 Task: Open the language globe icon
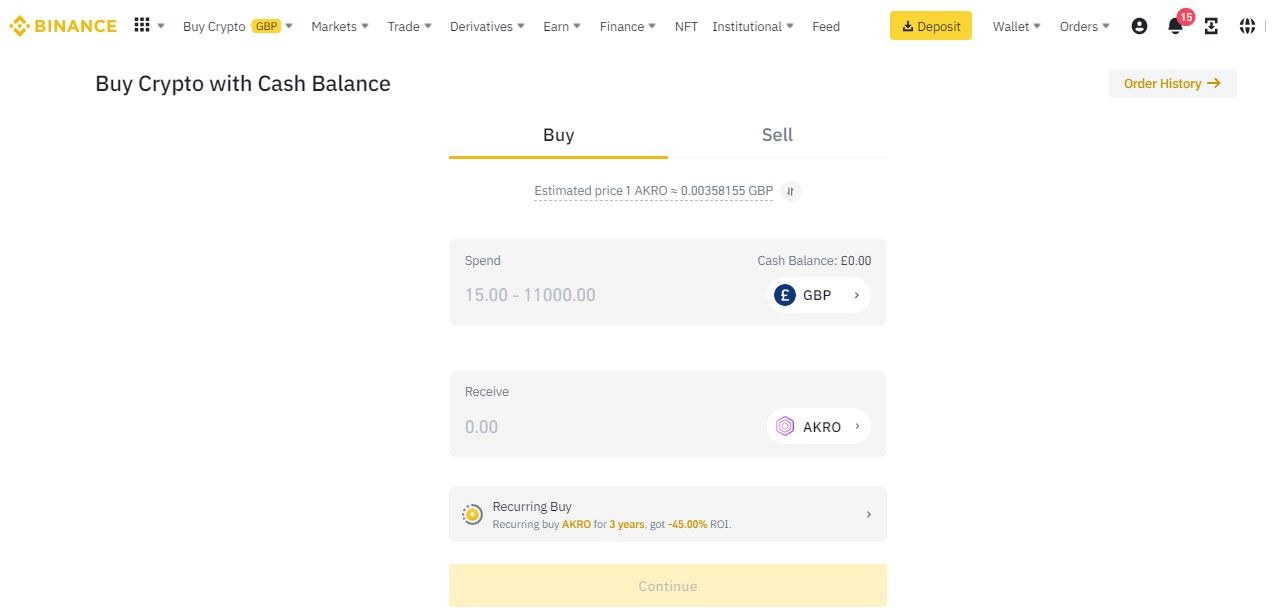coord(1247,27)
